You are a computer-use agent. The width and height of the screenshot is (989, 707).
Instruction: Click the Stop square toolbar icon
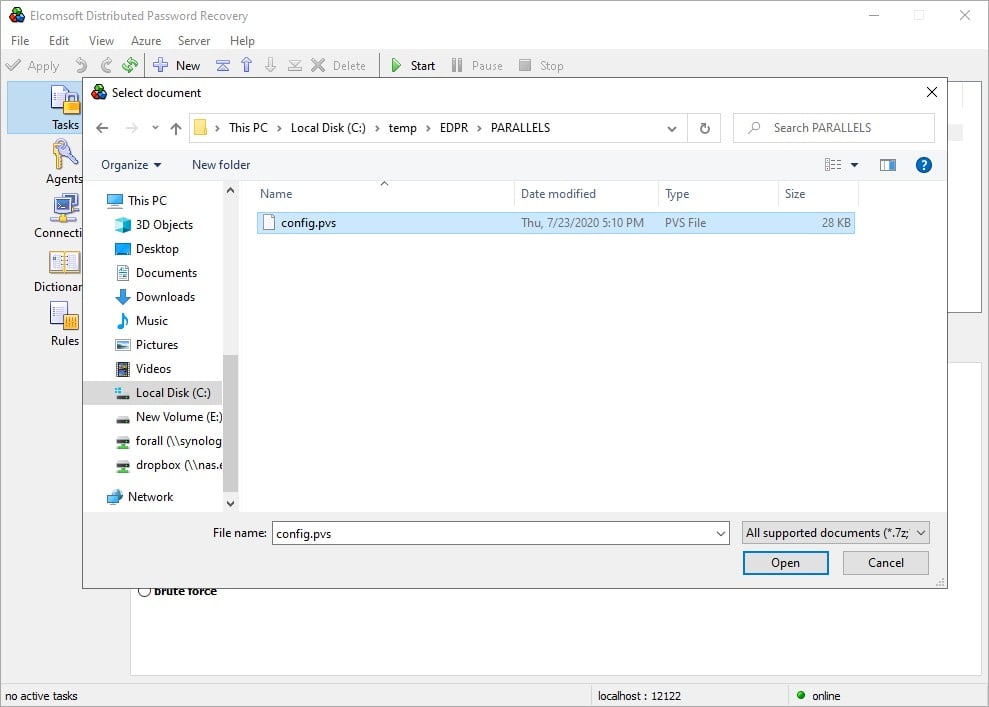tap(525, 65)
